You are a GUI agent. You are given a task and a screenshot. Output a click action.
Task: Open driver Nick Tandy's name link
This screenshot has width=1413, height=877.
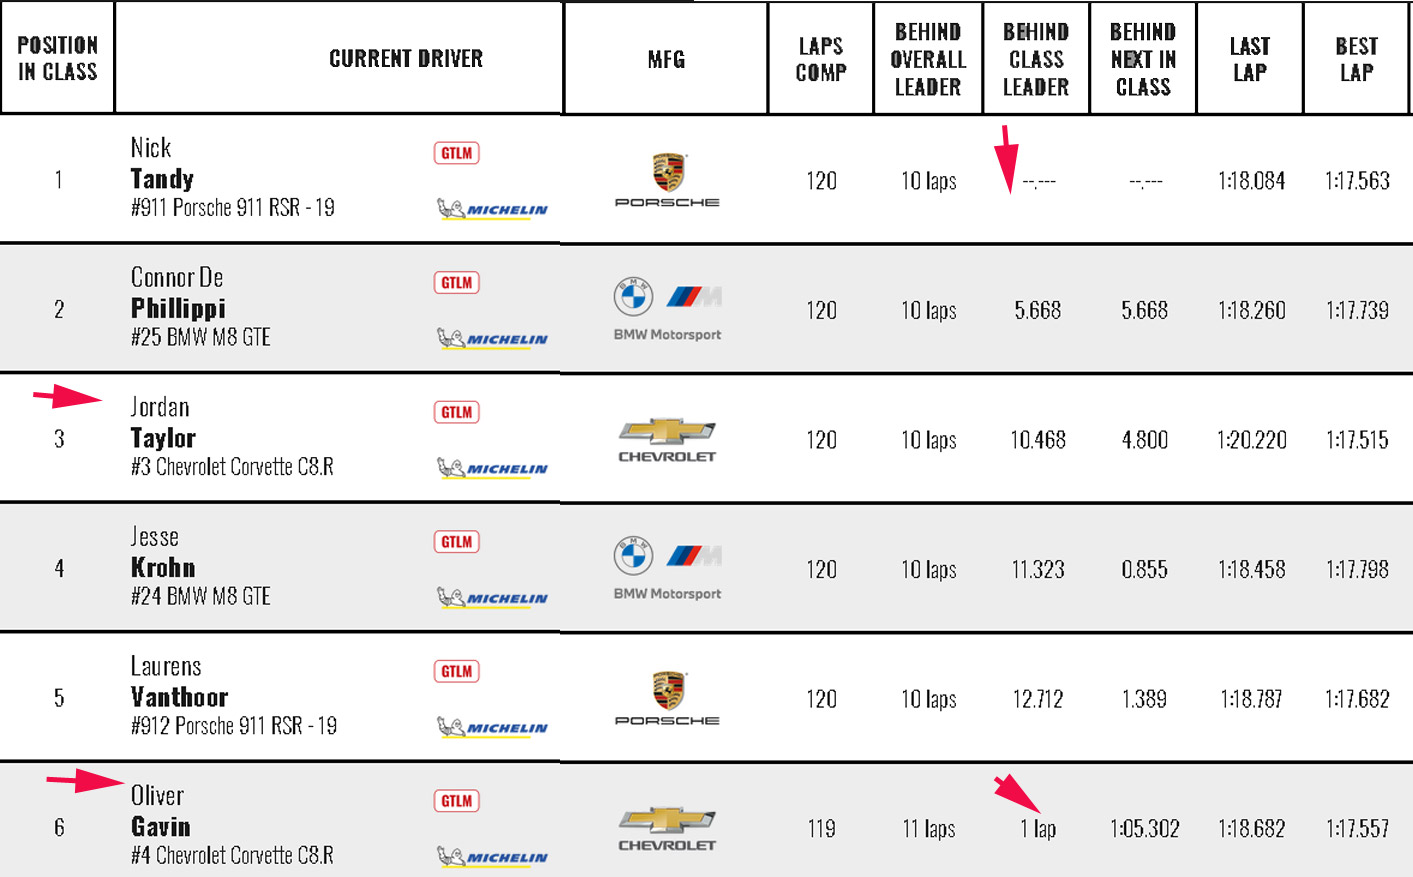click(162, 178)
